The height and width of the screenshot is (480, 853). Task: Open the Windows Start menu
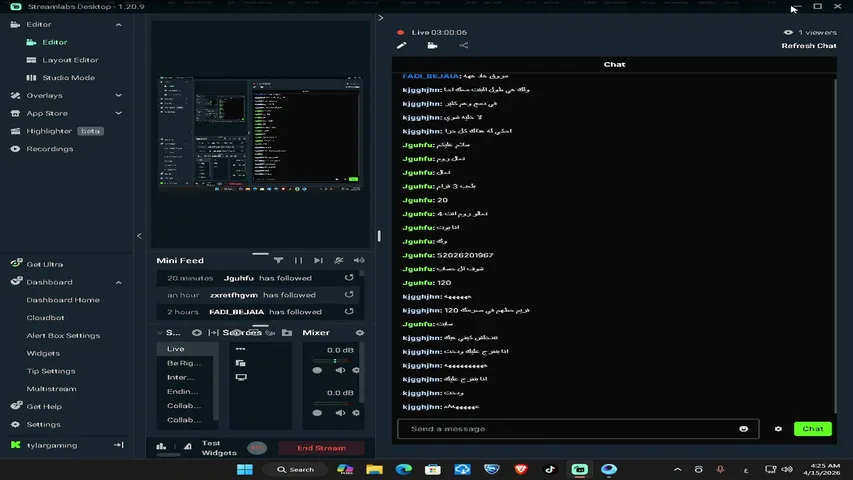click(x=245, y=469)
